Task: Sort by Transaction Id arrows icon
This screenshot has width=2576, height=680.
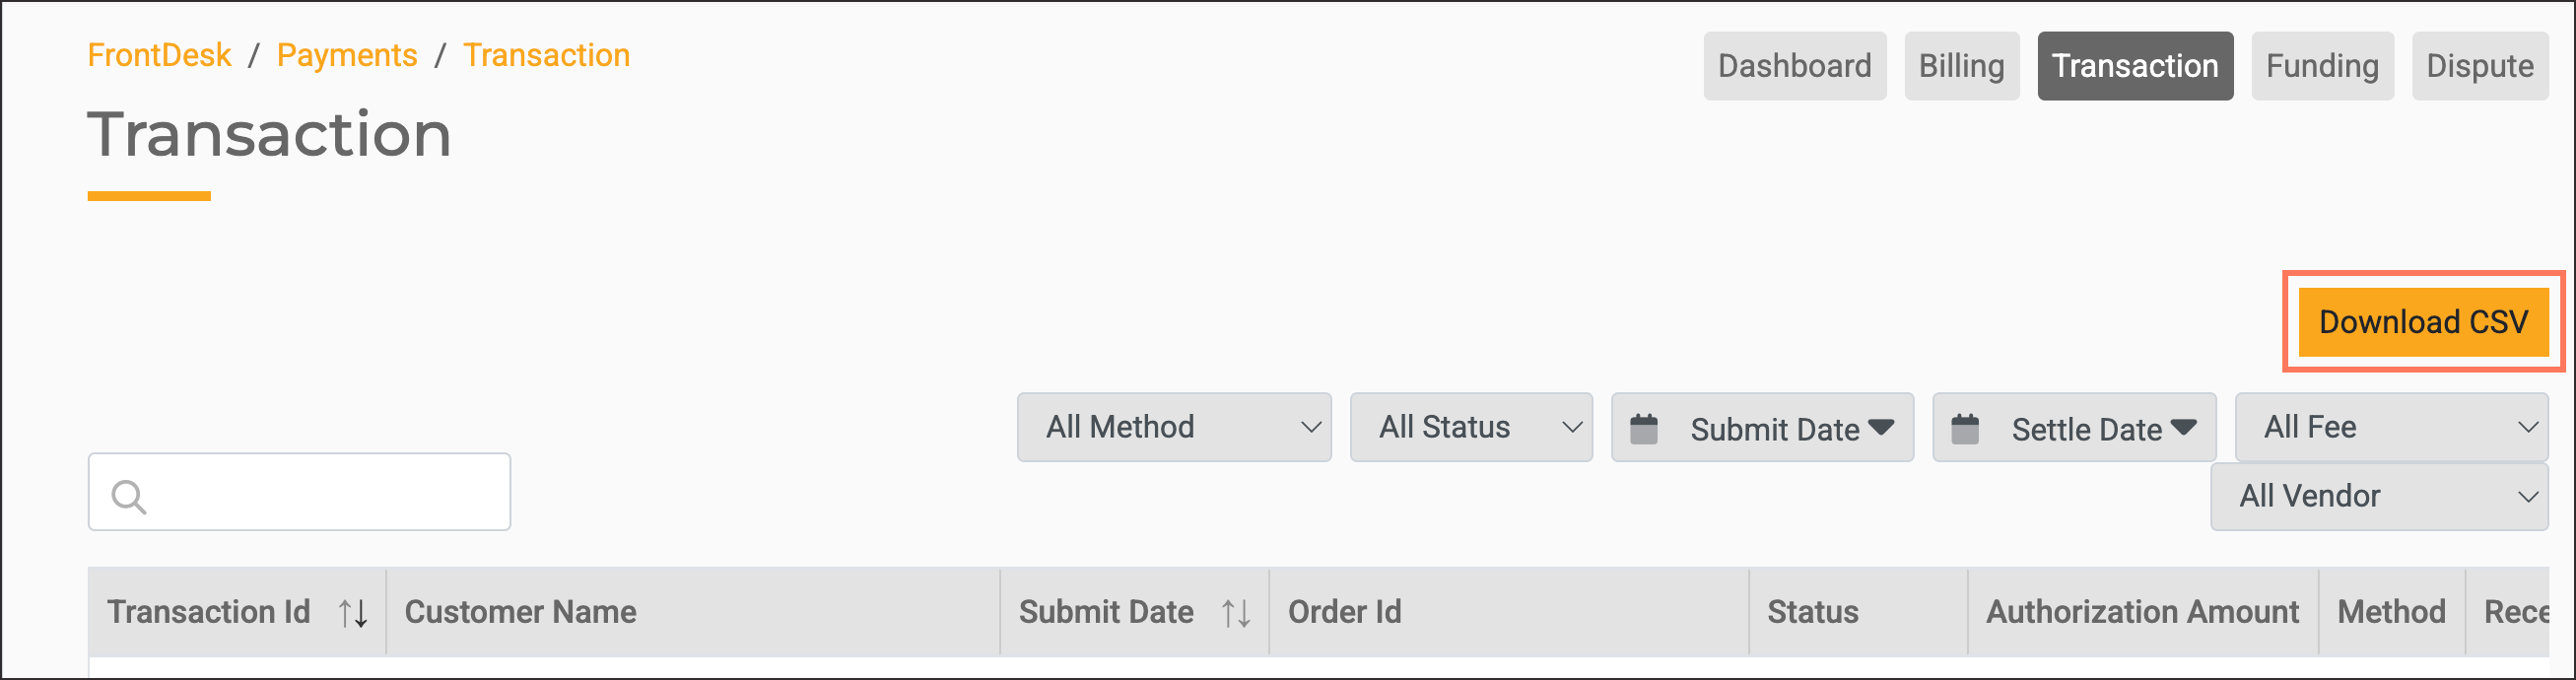Action: click(352, 613)
